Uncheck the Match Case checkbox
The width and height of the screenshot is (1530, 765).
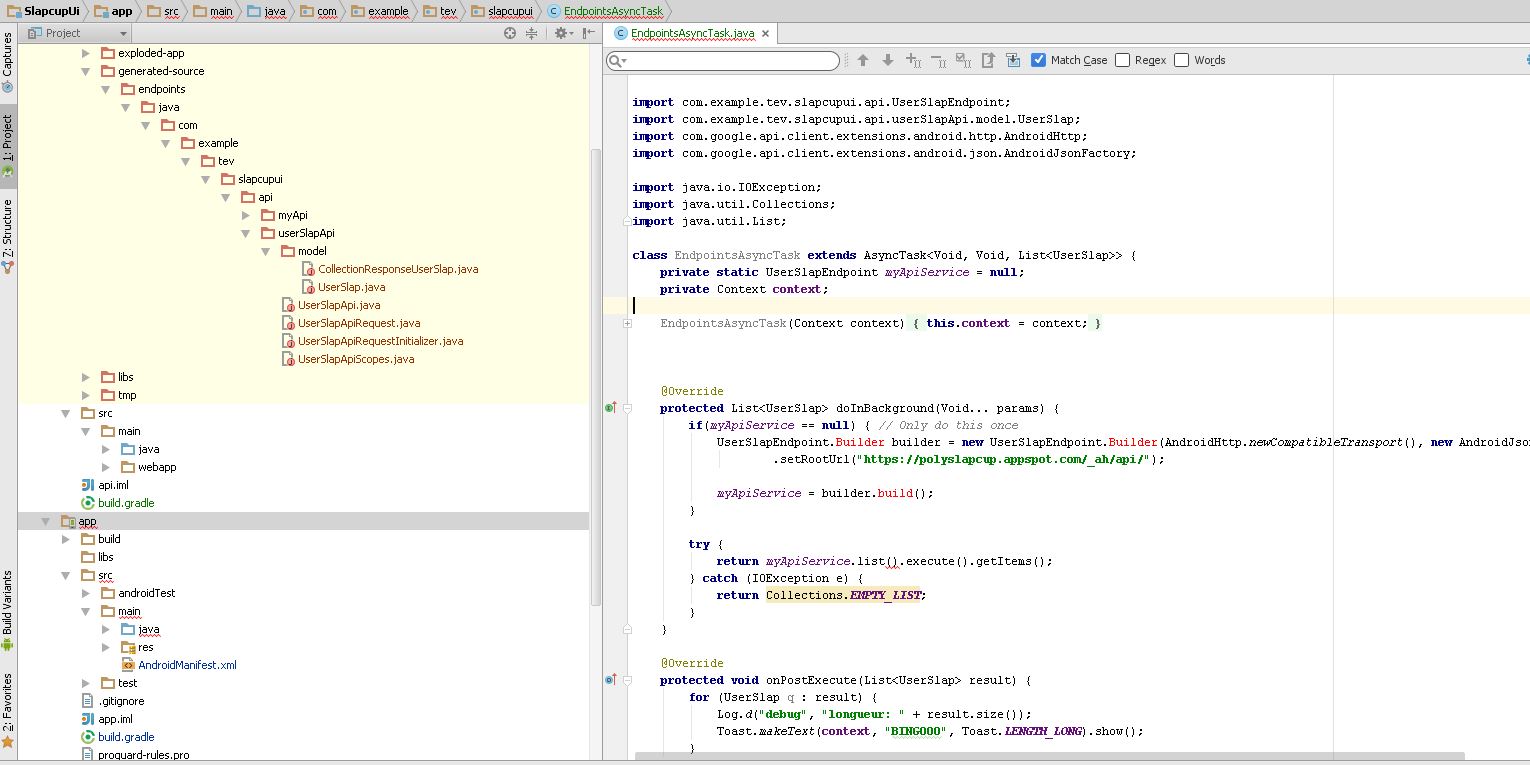click(1040, 60)
